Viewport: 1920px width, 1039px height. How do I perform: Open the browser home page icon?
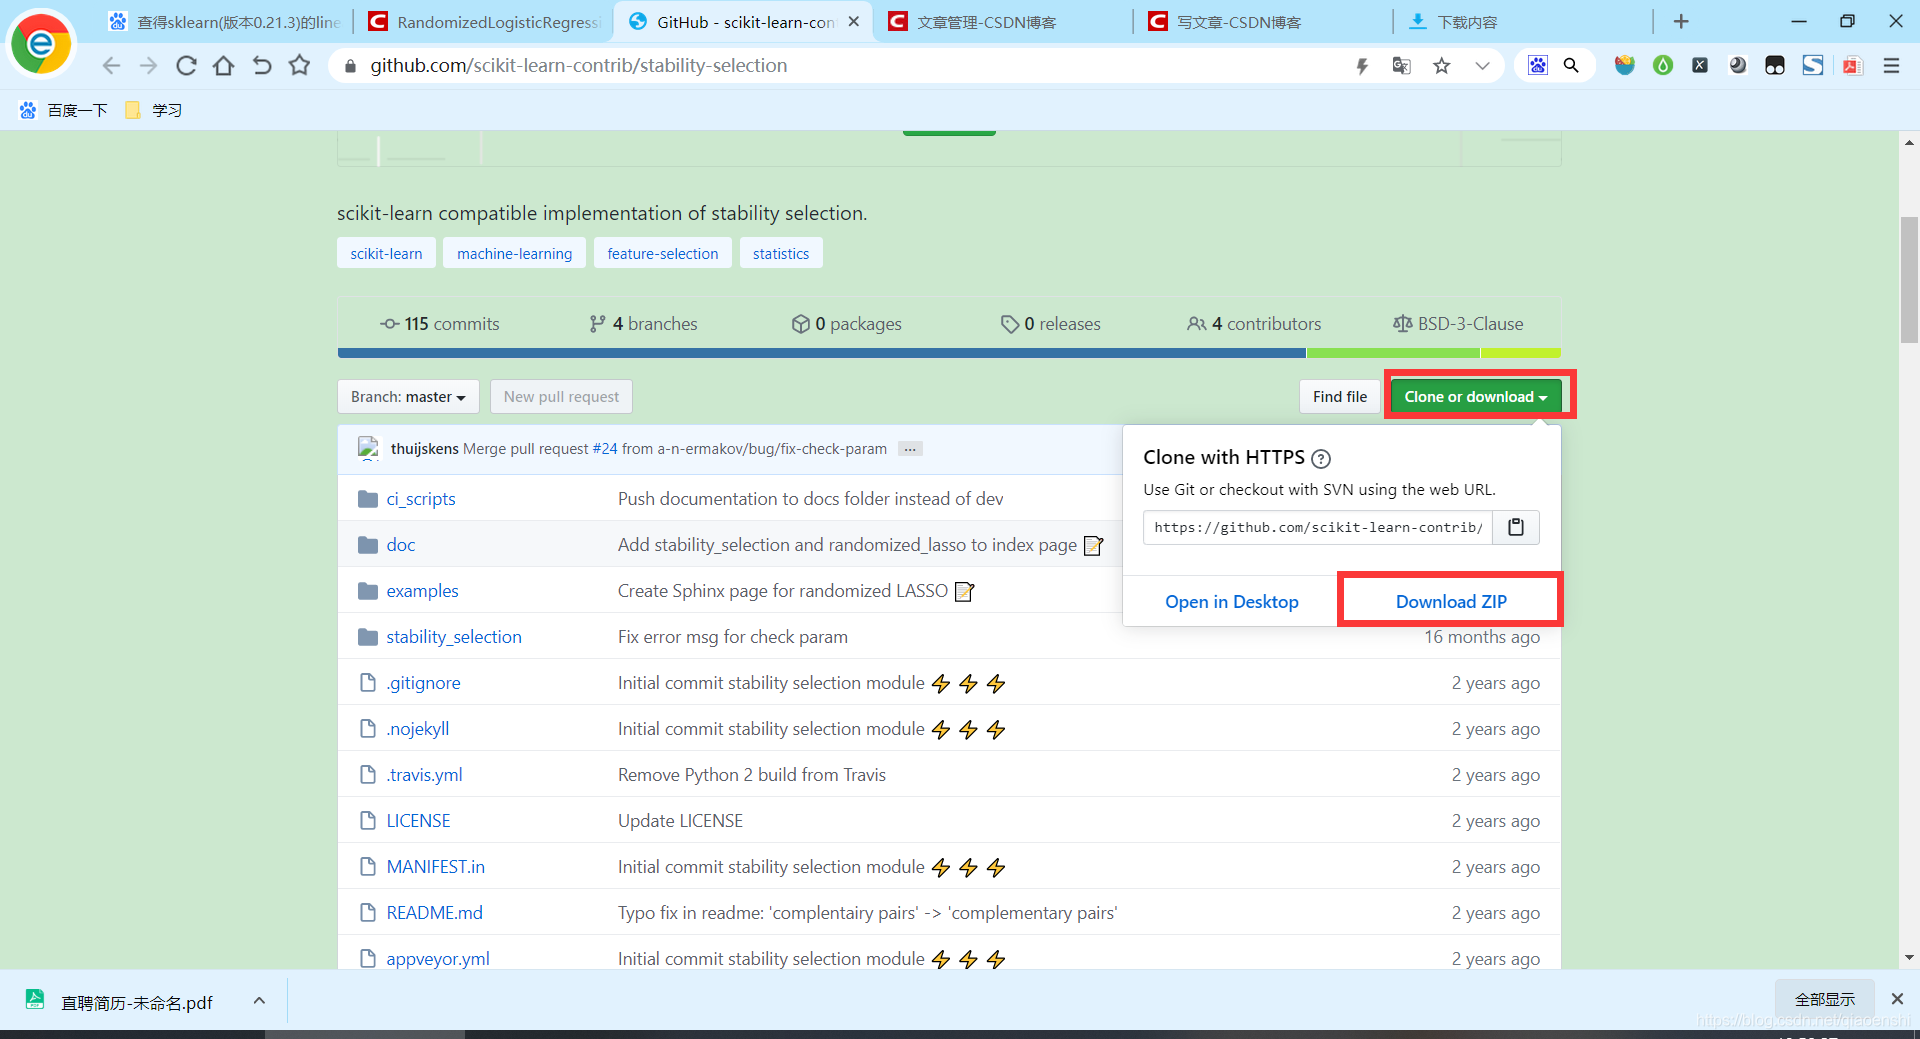coord(224,66)
